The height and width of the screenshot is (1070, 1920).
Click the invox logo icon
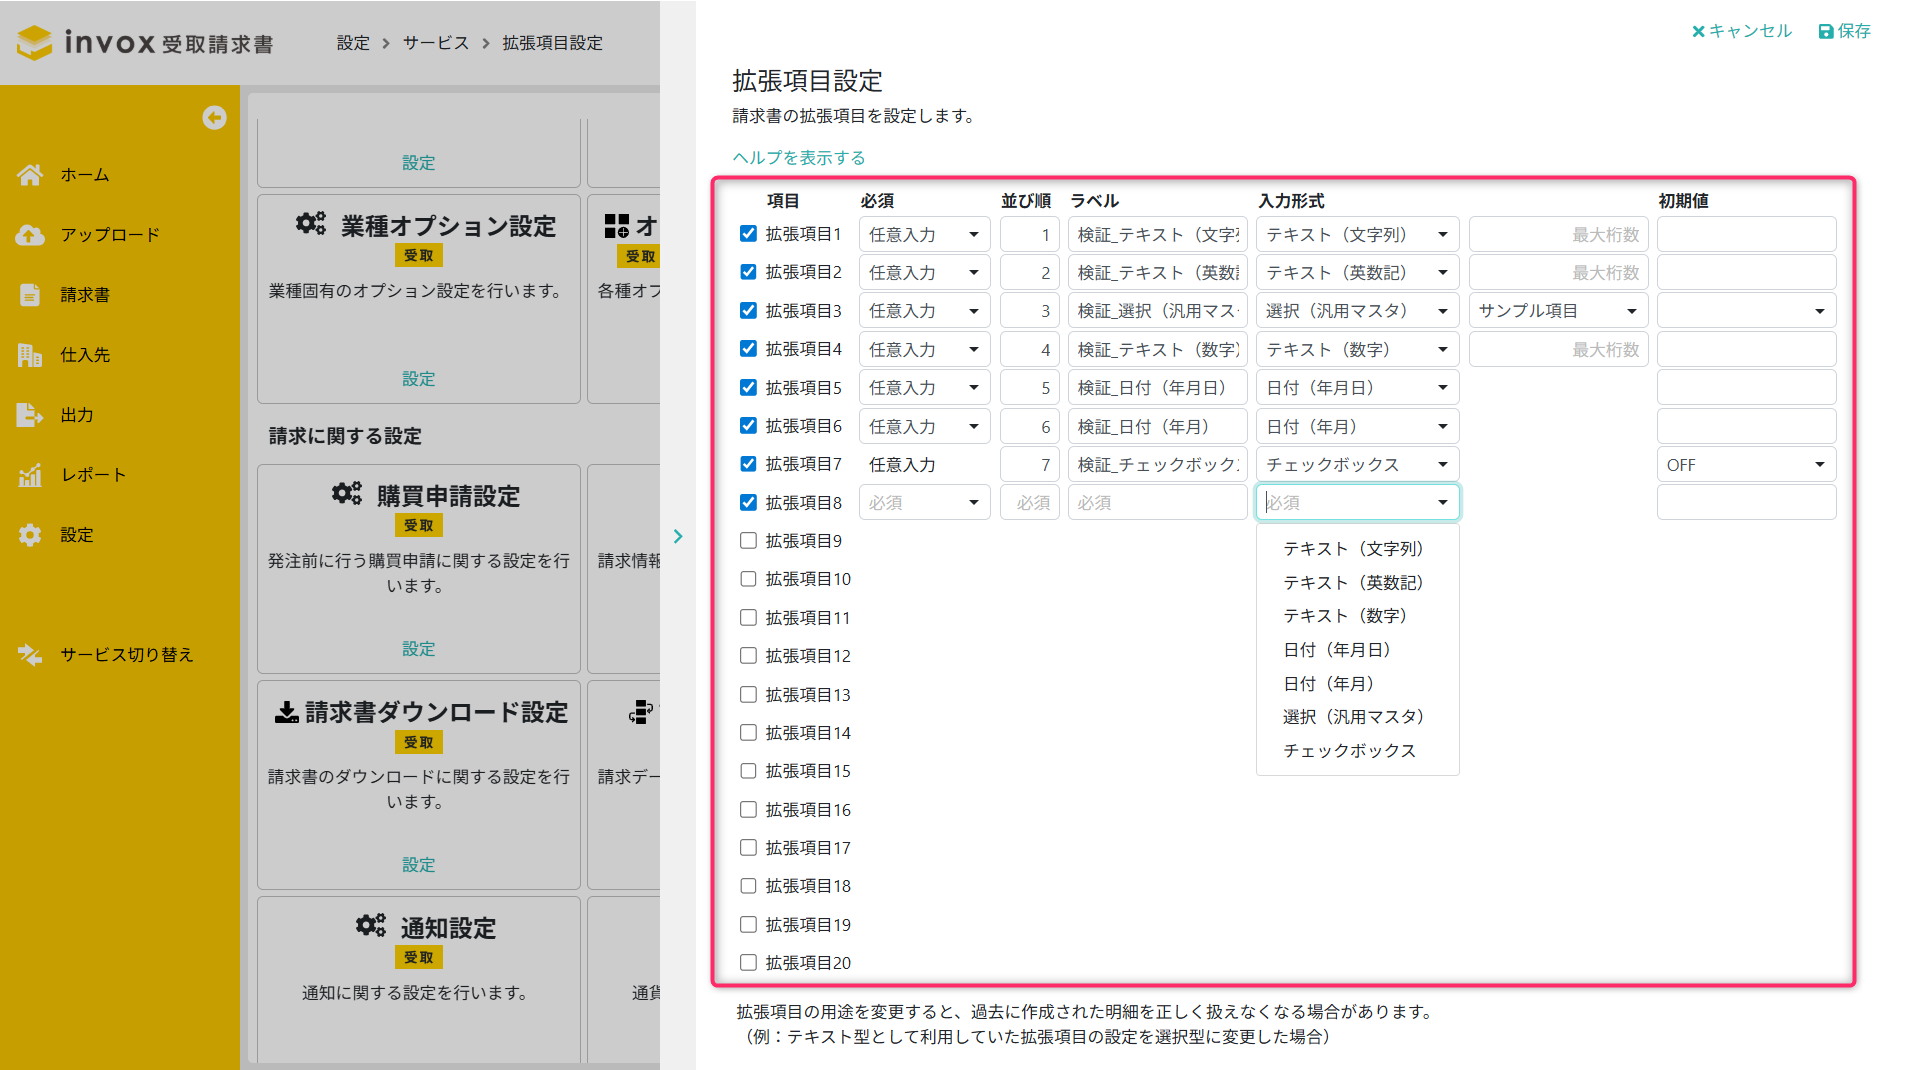click(35, 43)
